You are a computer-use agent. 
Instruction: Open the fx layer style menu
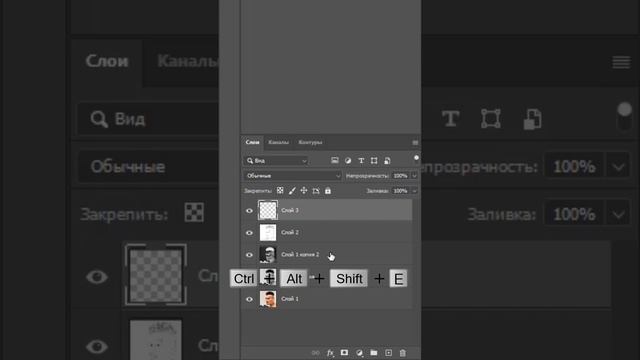(330, 353)
